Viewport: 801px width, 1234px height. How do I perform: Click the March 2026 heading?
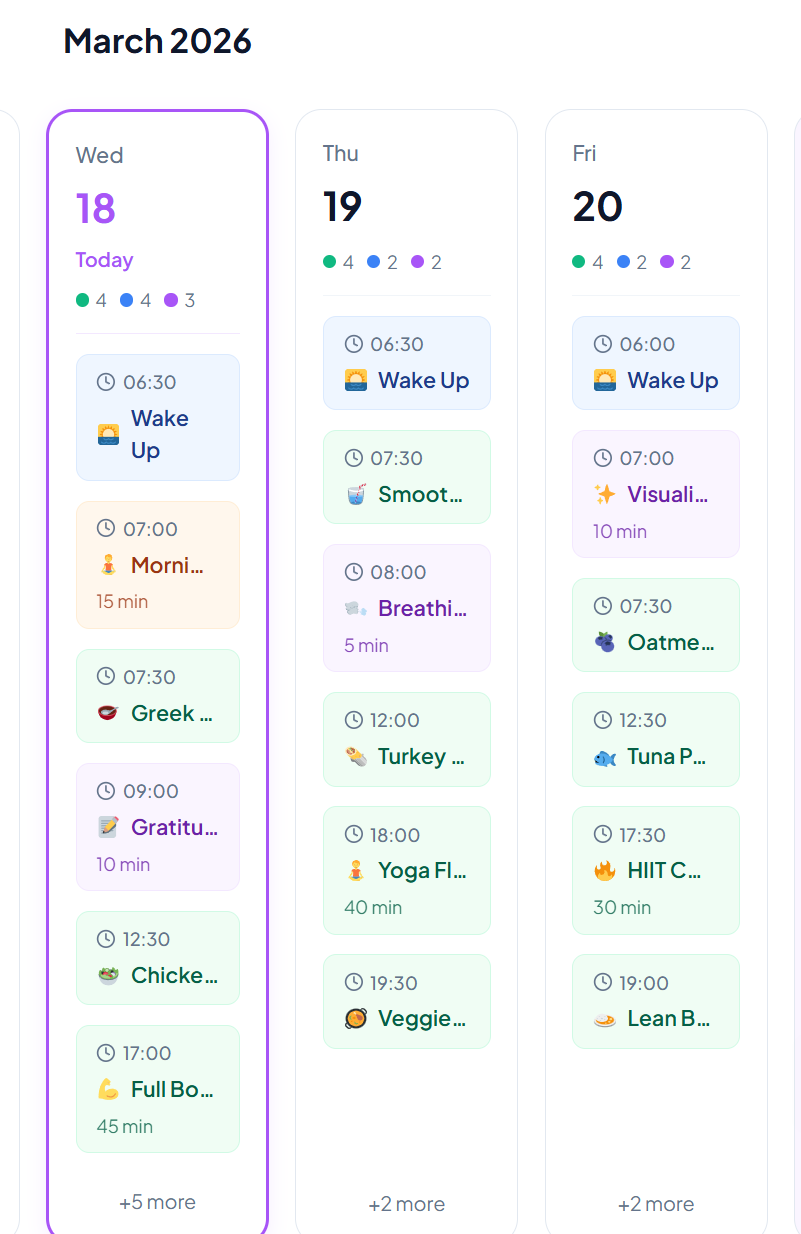point(156,41)
